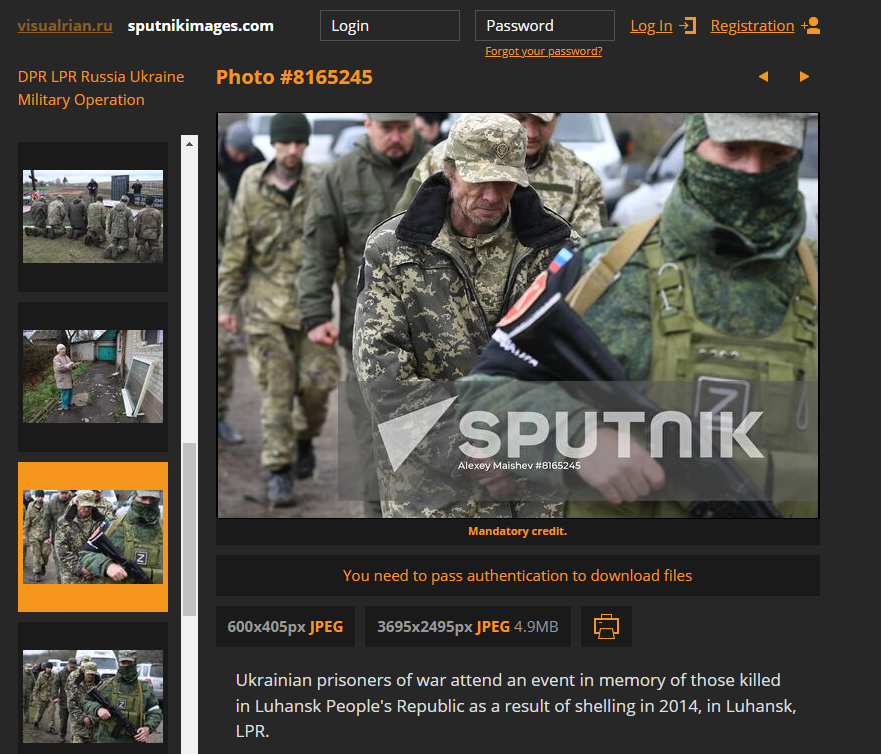Click the Mandatory credit text

[x=517, y=532]
